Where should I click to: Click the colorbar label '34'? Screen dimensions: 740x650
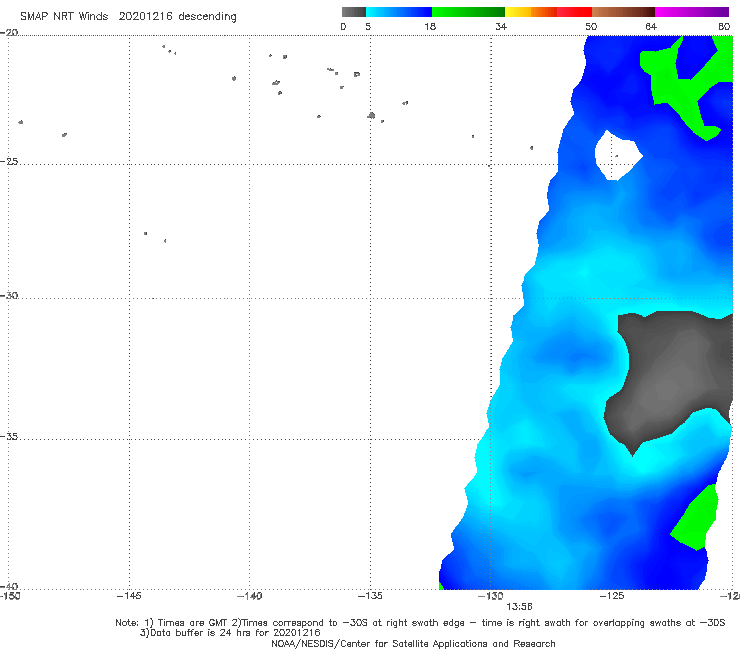(501, 26)
